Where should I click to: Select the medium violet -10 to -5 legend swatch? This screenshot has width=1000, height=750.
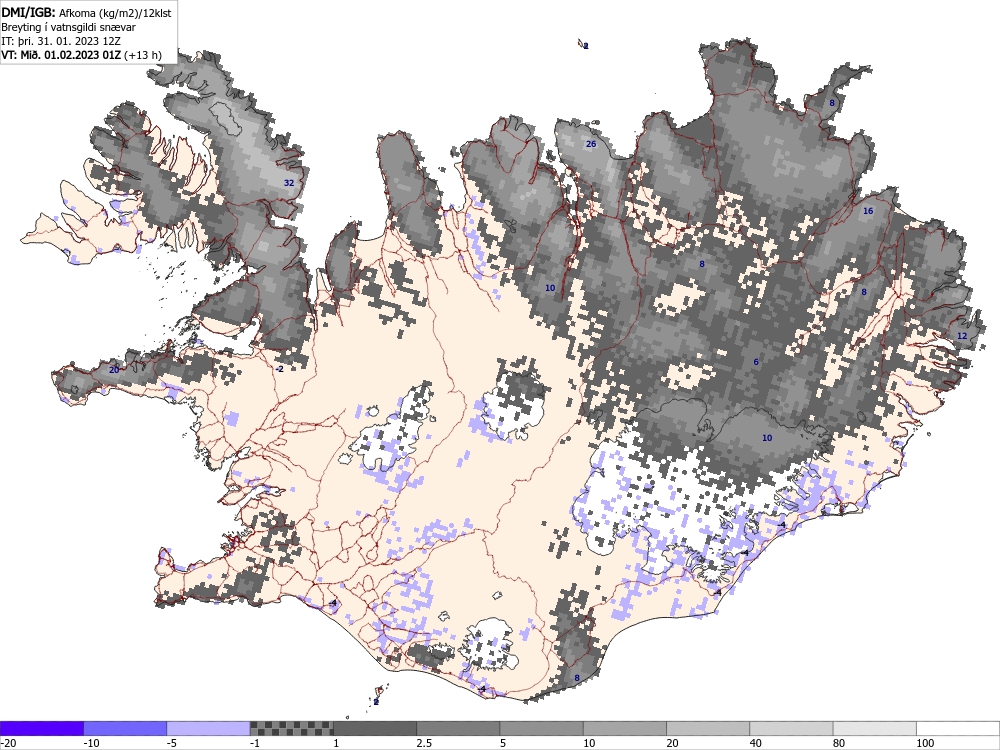(125, 728)
